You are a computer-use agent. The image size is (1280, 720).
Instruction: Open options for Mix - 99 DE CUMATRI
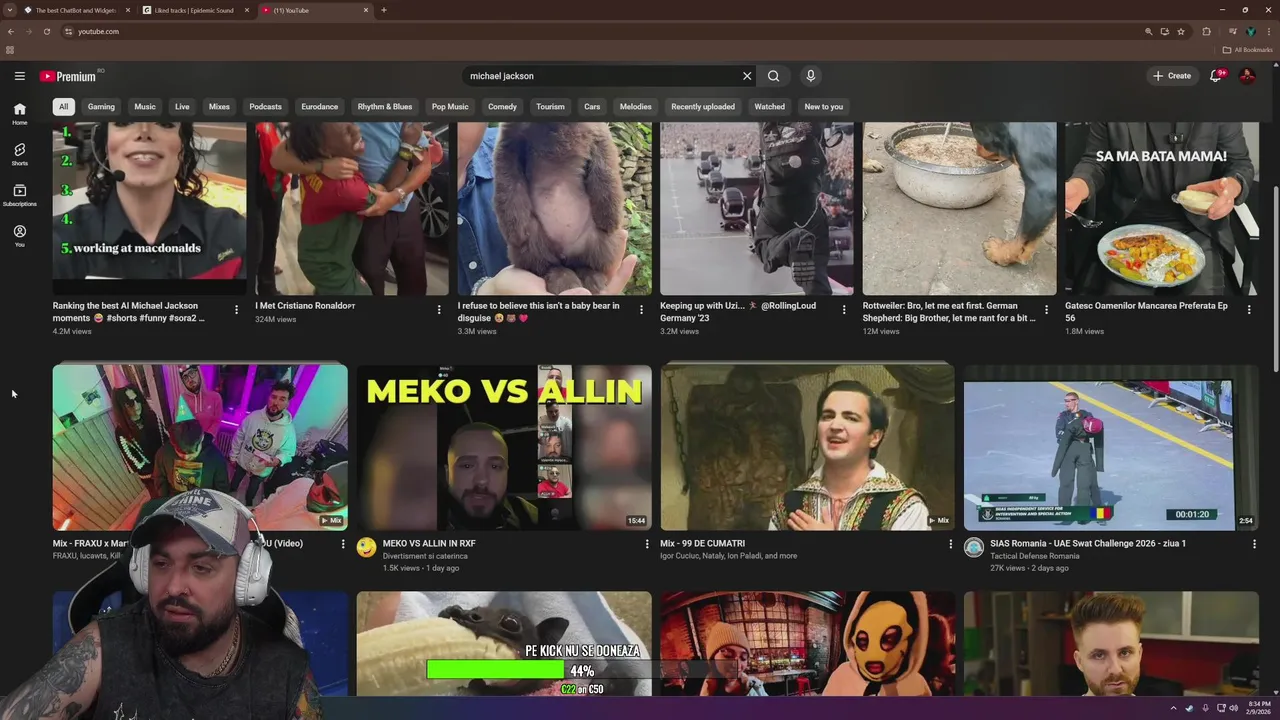(950, 544)
